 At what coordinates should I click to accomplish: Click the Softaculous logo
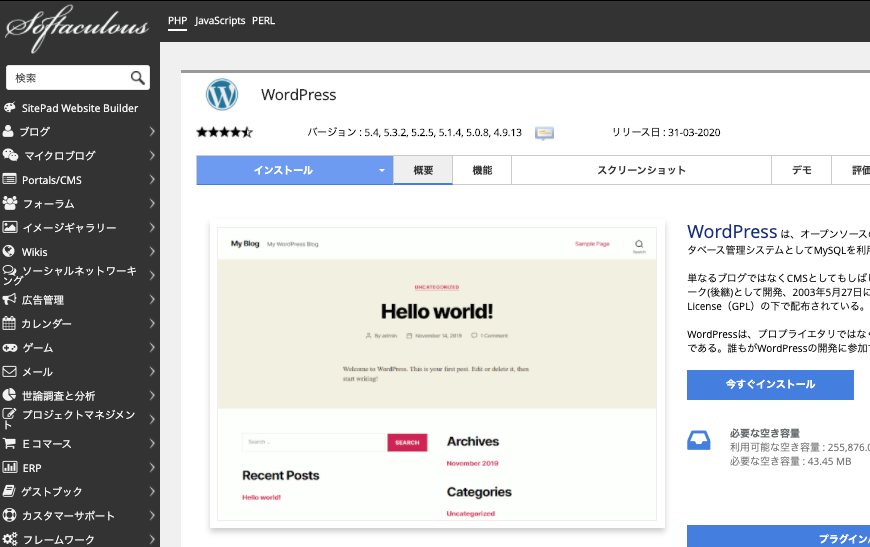(77, 28)
